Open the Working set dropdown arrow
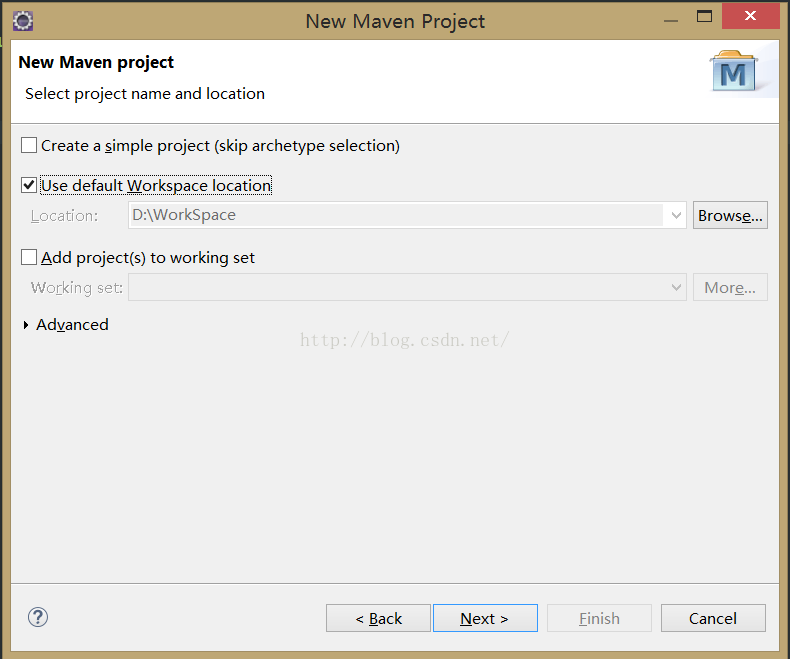This screenshot has width=790, height=659. (x=676, y=287)
